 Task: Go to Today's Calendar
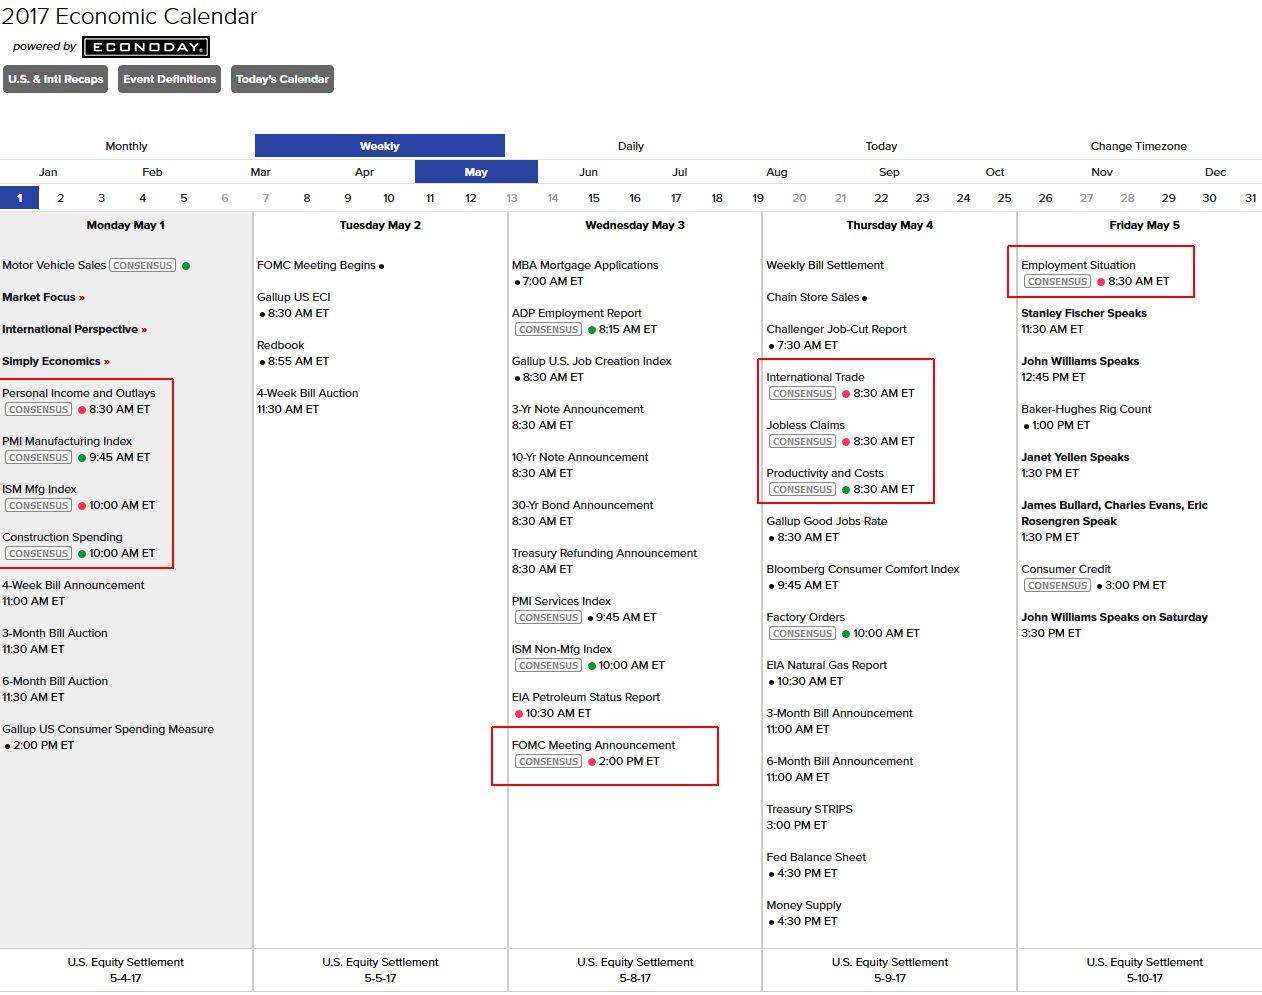(x=282, y=79)
